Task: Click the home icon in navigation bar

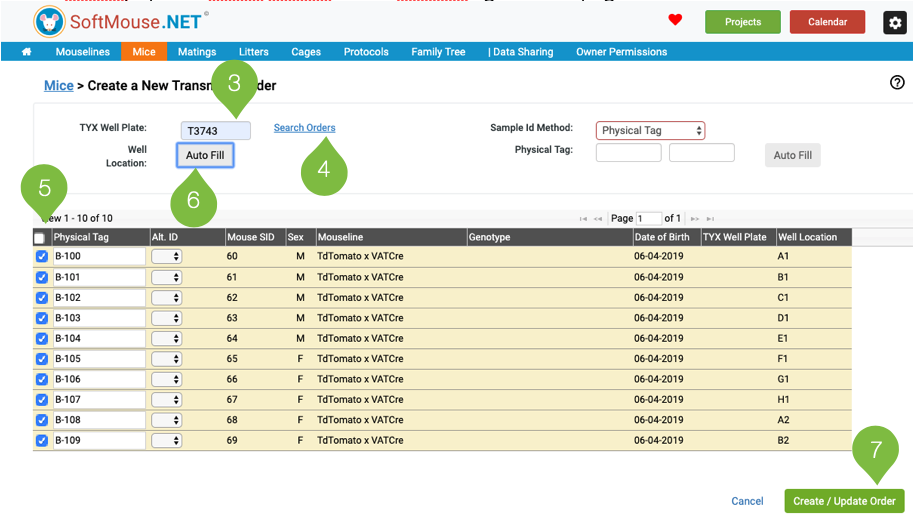Action: [x=26, y=52]
